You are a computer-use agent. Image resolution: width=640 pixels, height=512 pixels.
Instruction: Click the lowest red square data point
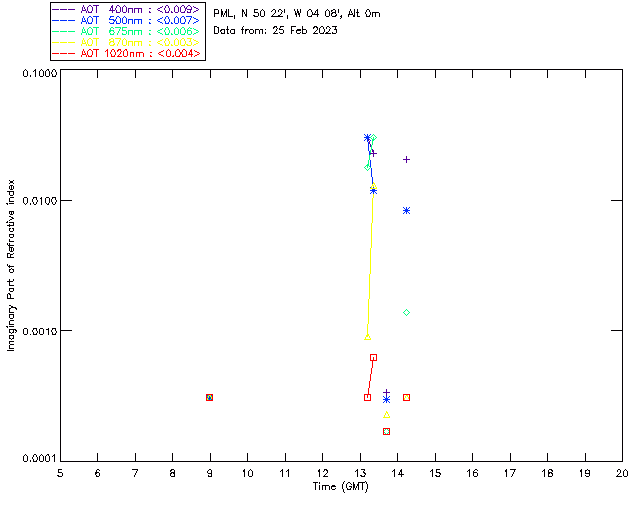[387, 431]
